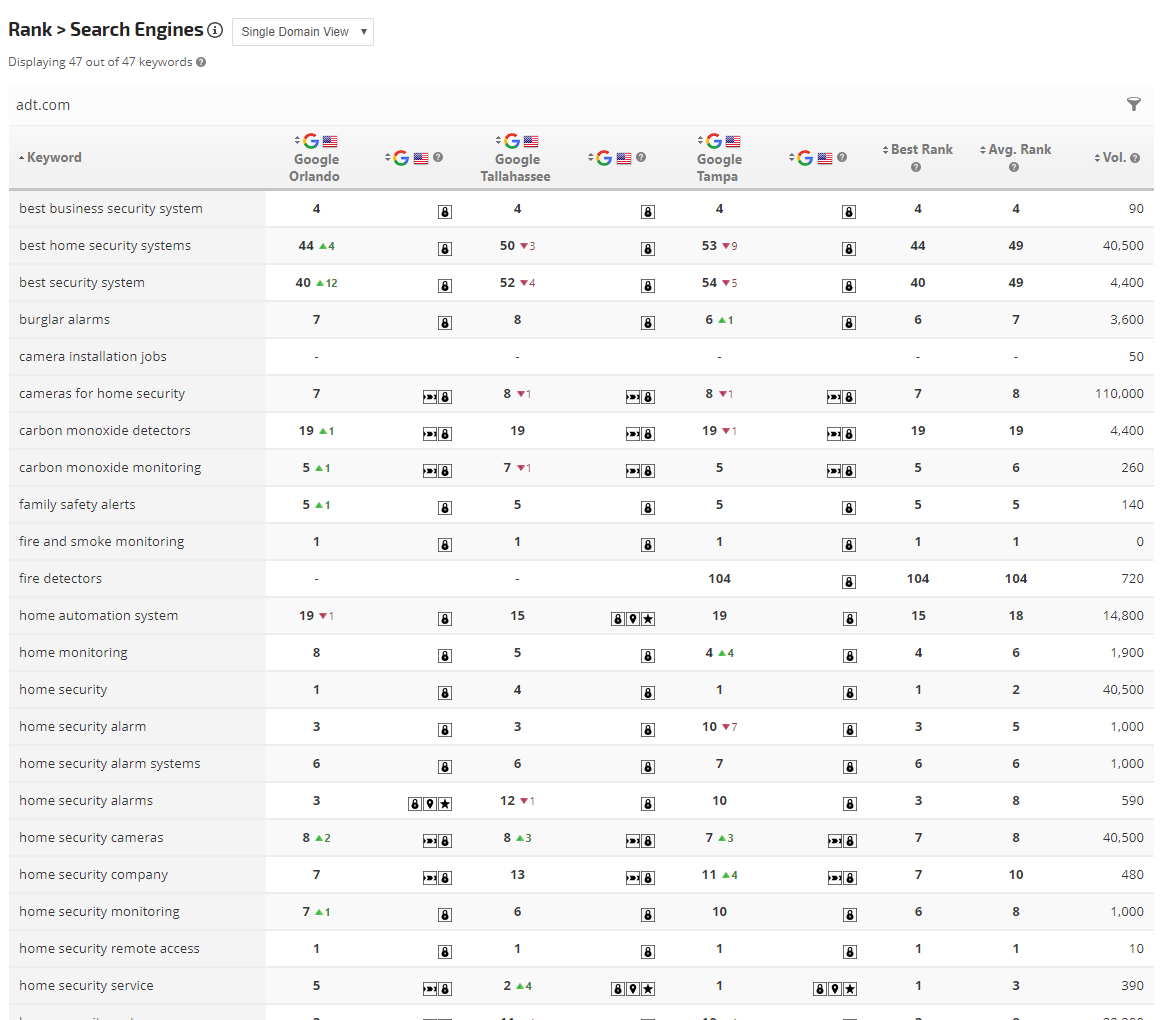The image size is (1164, 1020).
Task: Click star SERP icon in home automation system row
Action: 648,619
